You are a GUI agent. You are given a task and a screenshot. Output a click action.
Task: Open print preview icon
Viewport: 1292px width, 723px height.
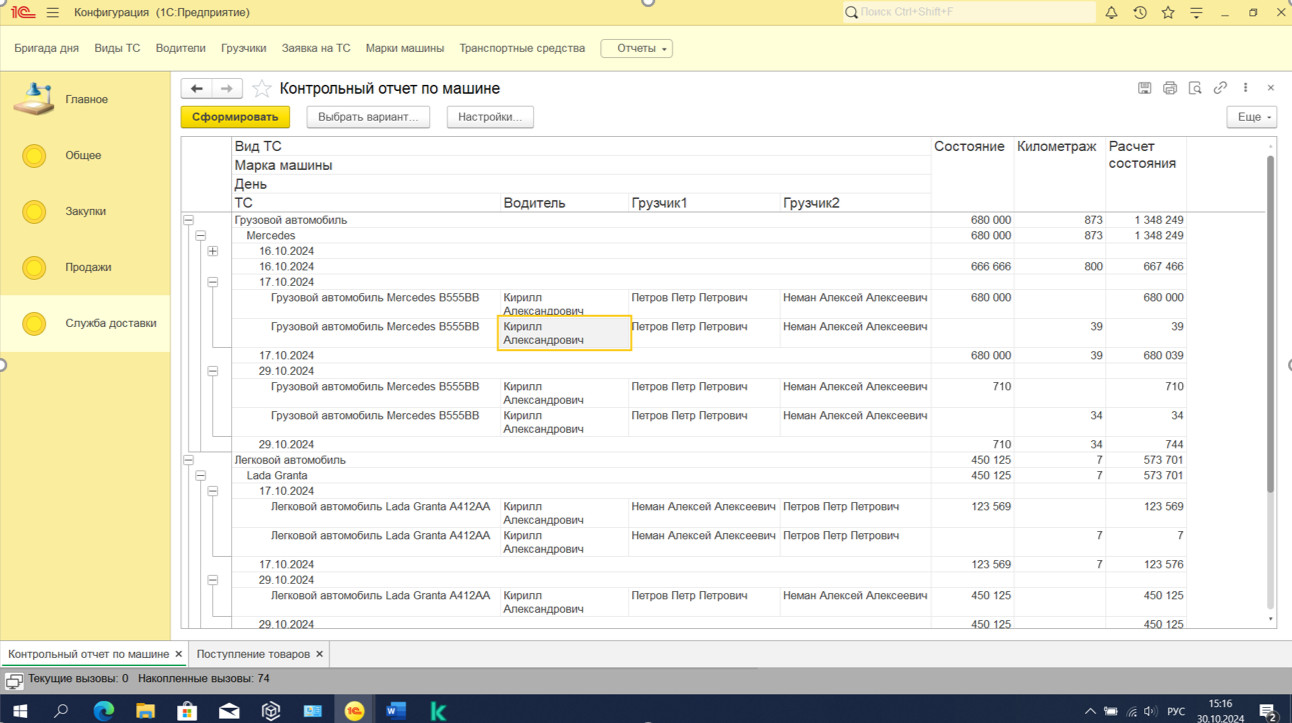point(1195,88)
